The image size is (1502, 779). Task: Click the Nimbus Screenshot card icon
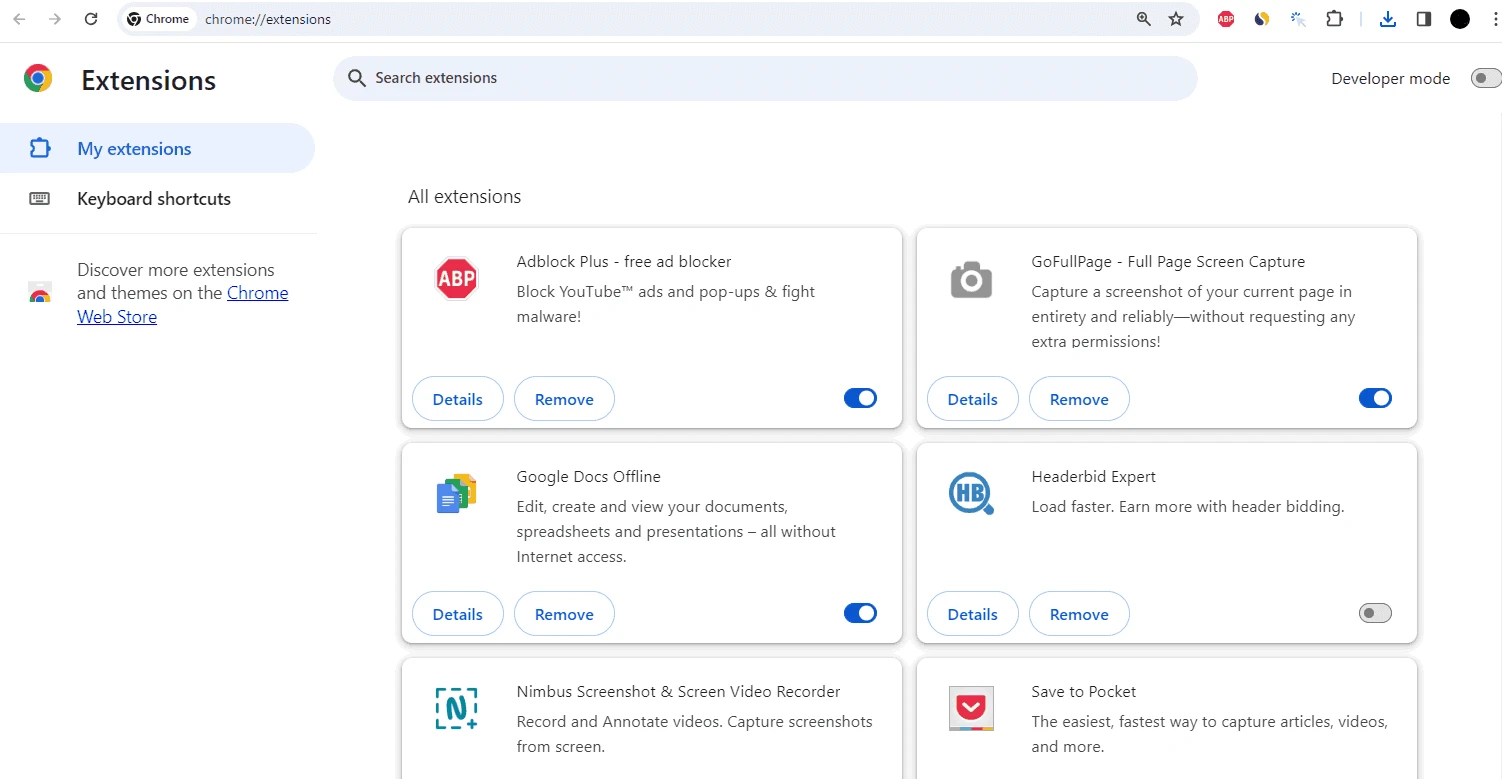pyautogui.click(x=457, y=708)
